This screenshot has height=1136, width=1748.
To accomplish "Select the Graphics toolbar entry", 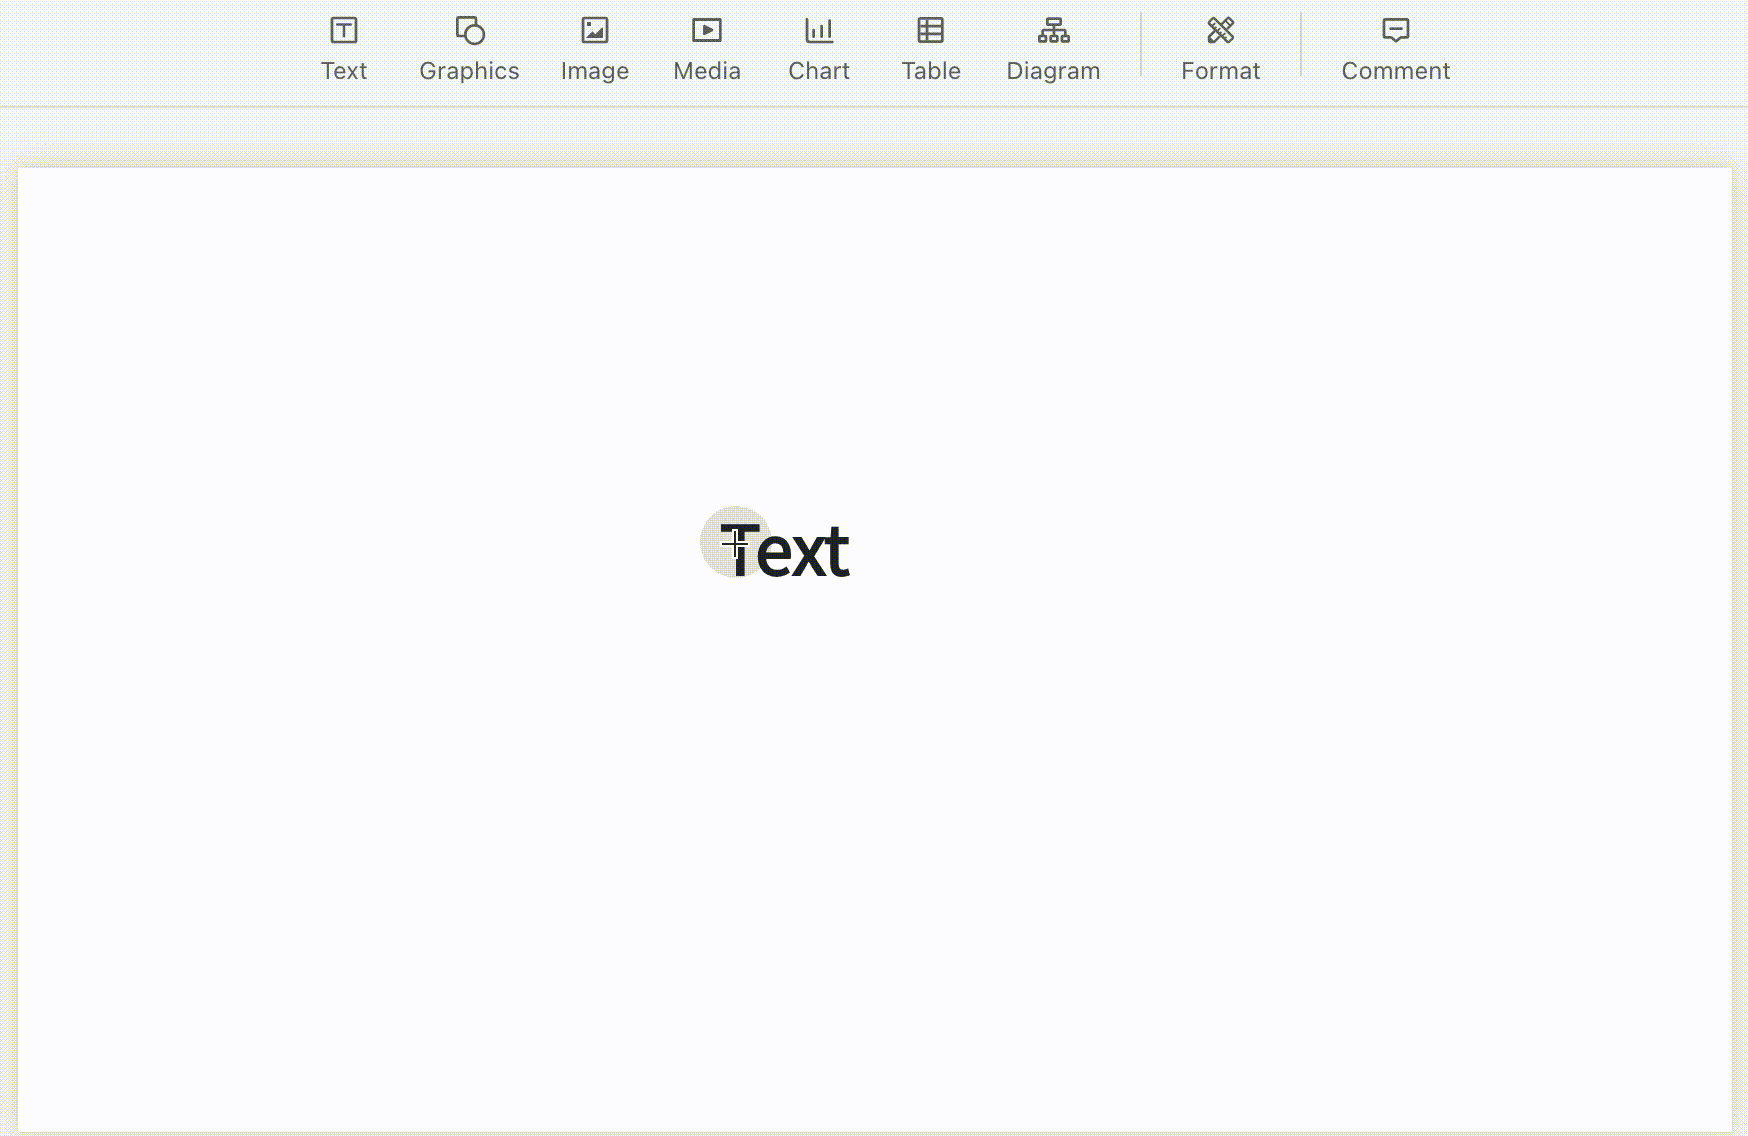I will tap(468, 70).
